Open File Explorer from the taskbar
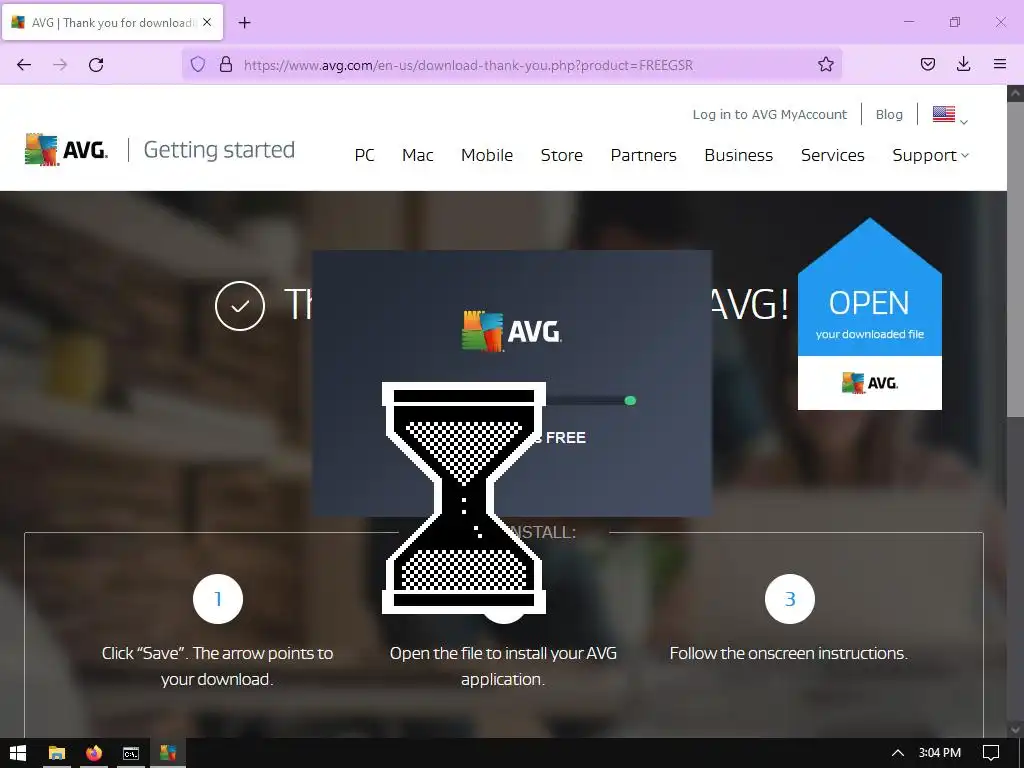1024x768 pixels. (x=57, y=753)
